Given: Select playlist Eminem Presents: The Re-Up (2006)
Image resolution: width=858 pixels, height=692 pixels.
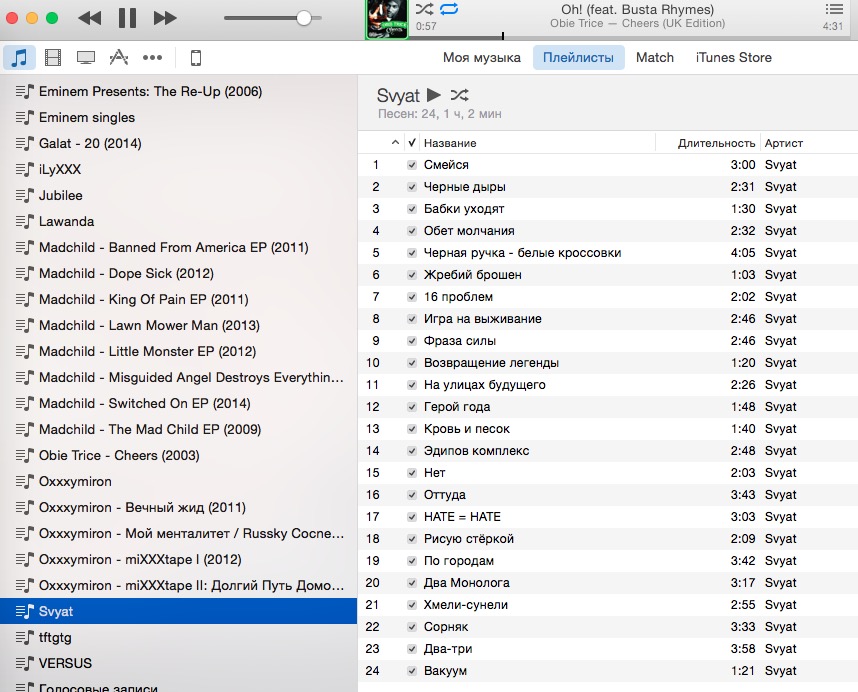Looking at the screenshot, I should point(178,91).
